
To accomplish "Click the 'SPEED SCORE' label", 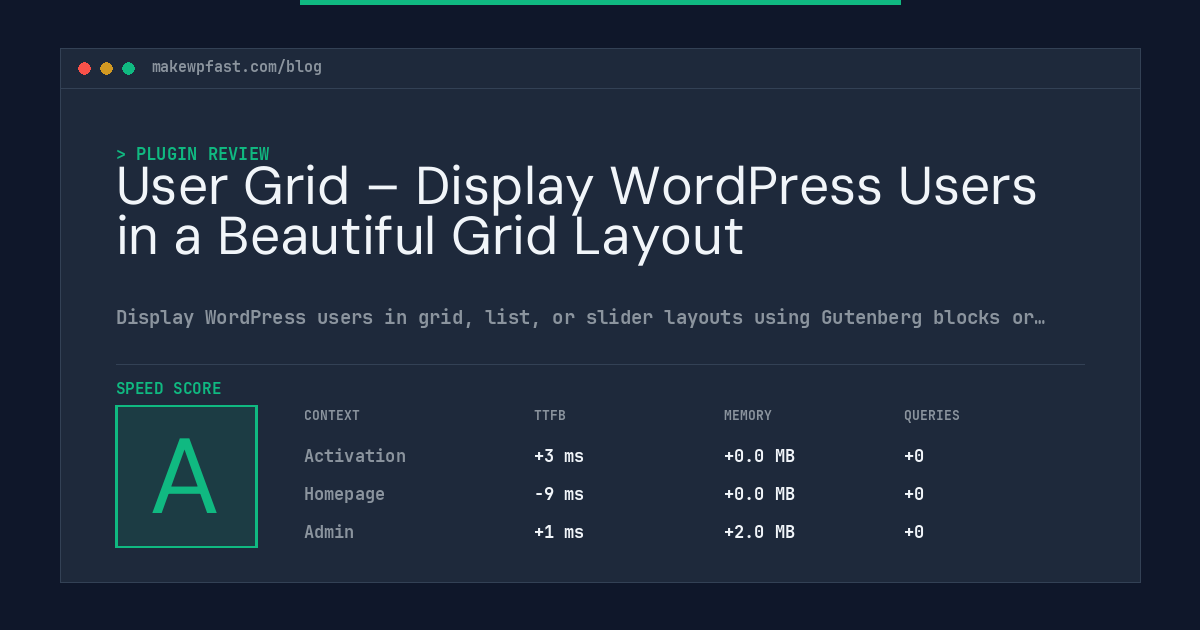I will pos(169,389).
